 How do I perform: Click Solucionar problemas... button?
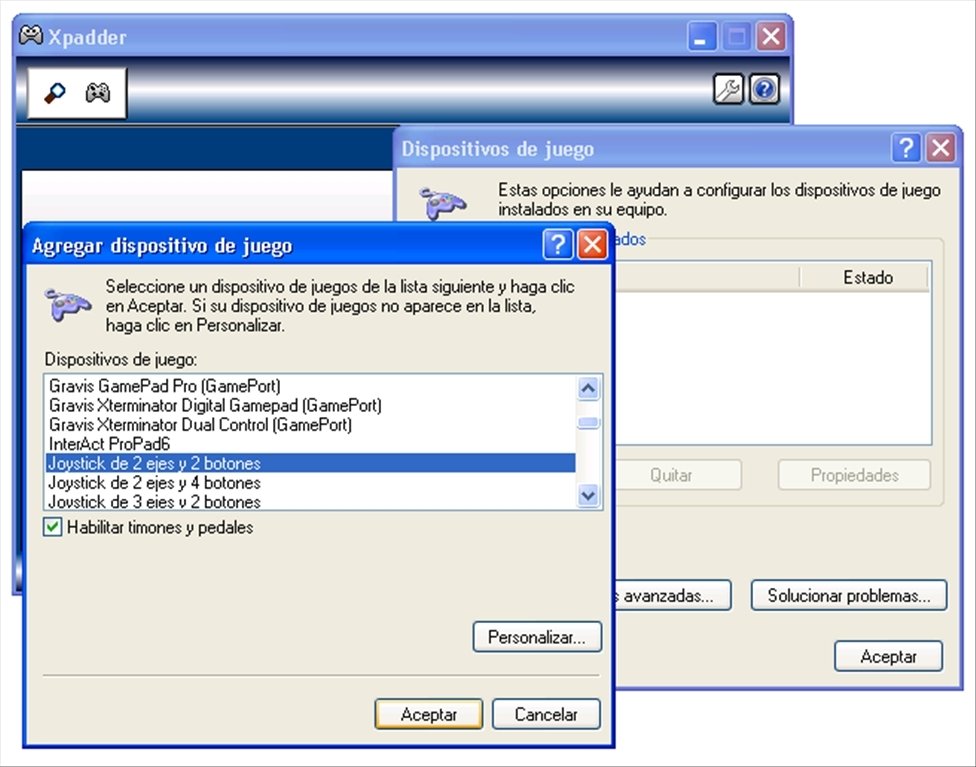coord(849,595)
